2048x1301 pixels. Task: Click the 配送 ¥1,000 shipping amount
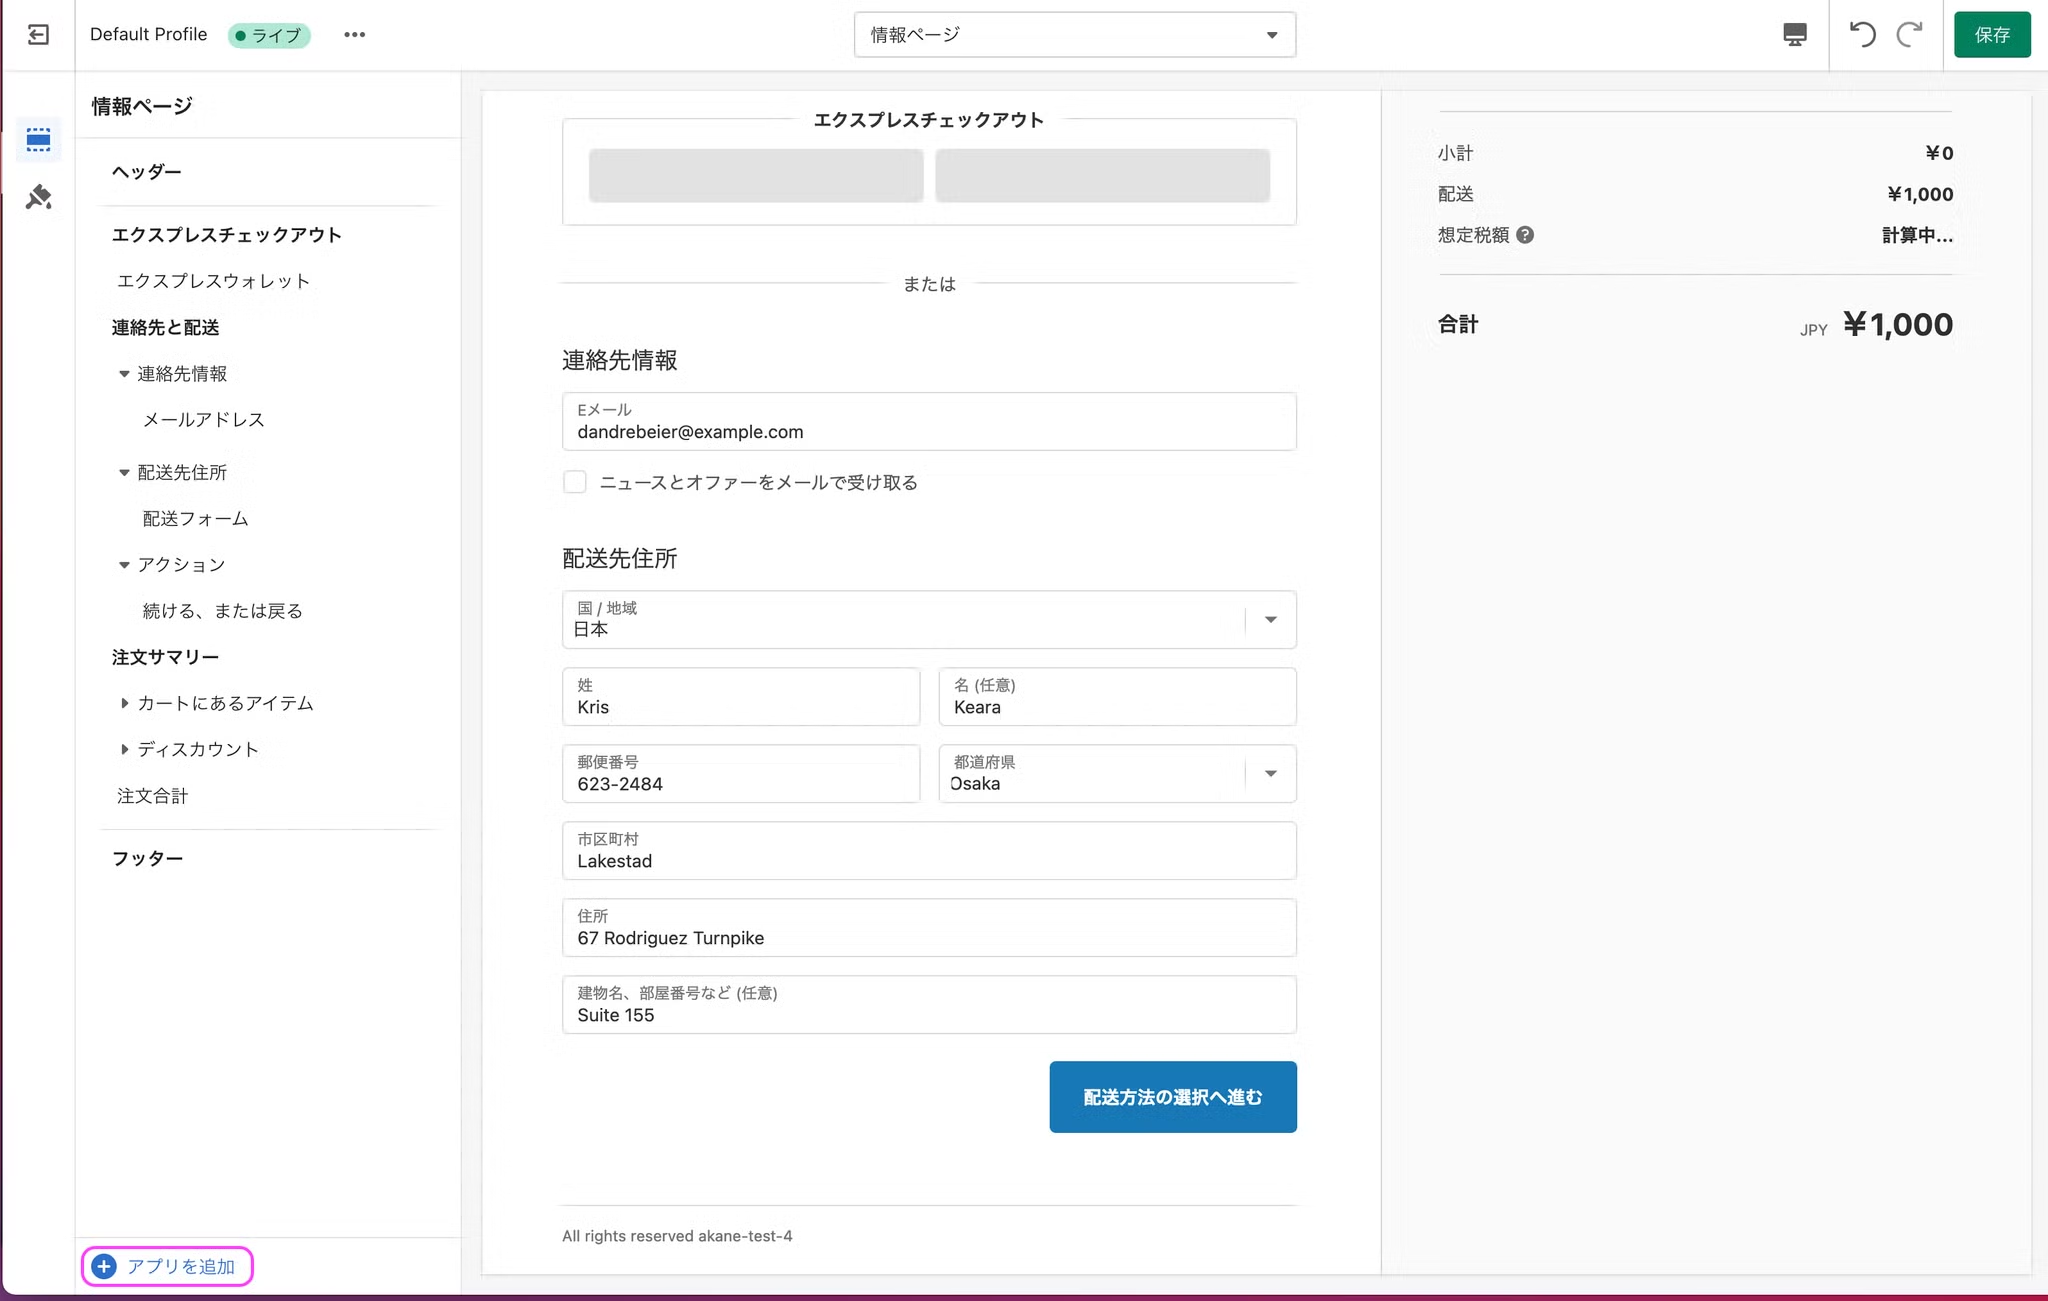[1920, 194]
